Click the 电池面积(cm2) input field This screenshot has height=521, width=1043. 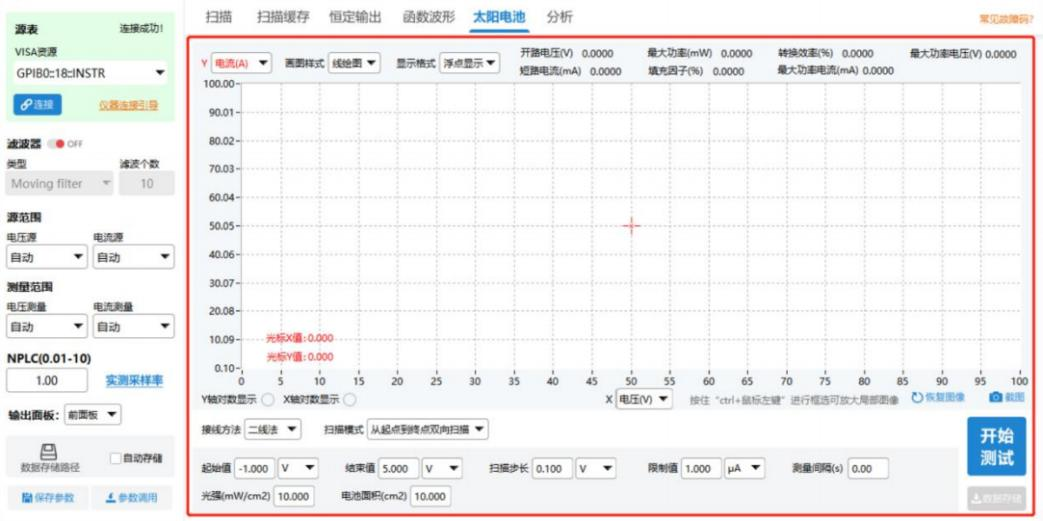click(431, 496)
